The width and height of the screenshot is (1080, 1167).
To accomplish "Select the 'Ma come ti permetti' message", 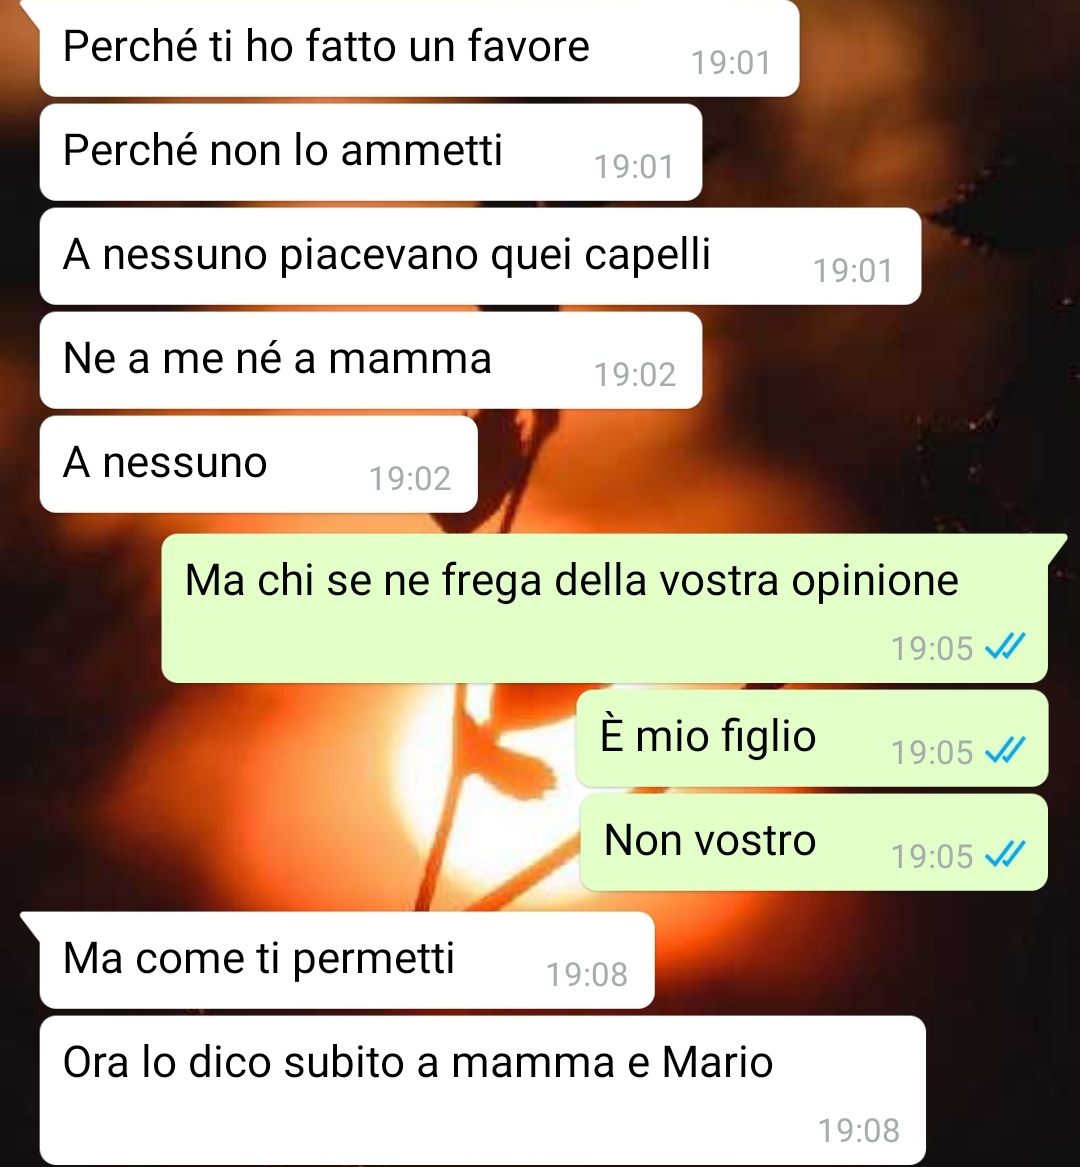I will (x=347, y=960).
